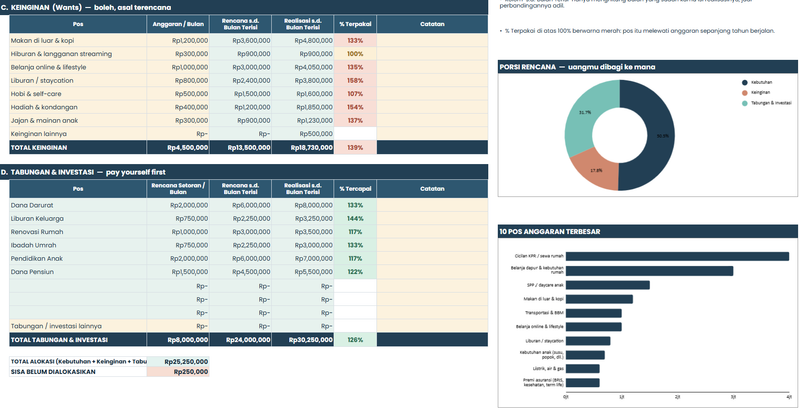Click the teal Tabungan & Investasi legend swatch
This screenshot has height=410, width=800.
click(x=745, y=103)
